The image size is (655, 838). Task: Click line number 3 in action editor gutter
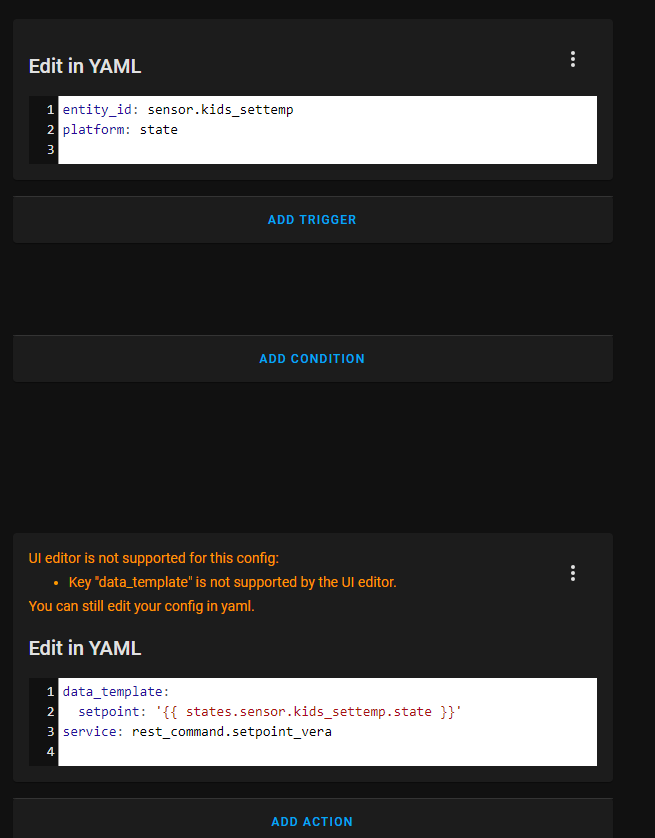point(50,731)
